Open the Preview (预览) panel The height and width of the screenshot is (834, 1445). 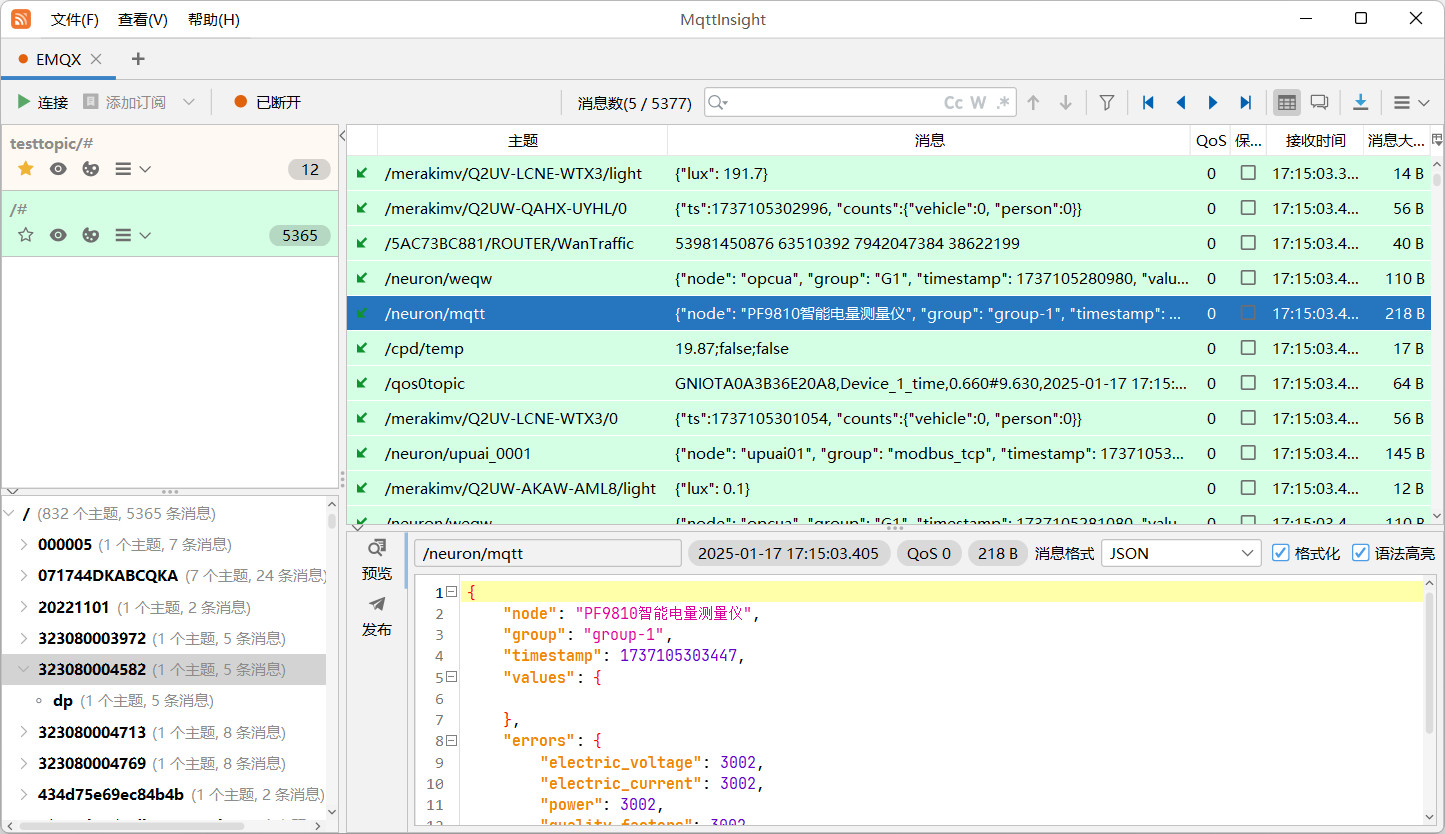[377, 559]
